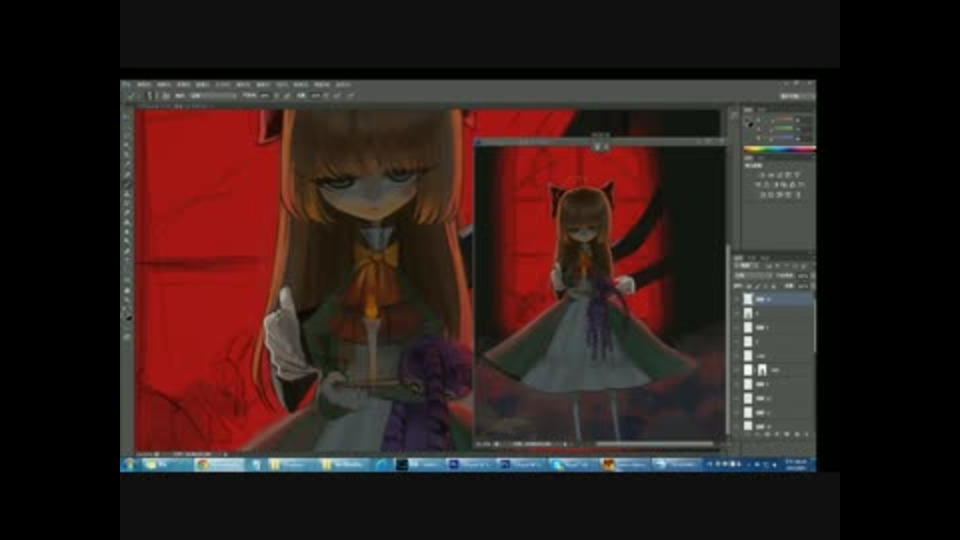Switch to the Swatches tab

tap(762, 110)
